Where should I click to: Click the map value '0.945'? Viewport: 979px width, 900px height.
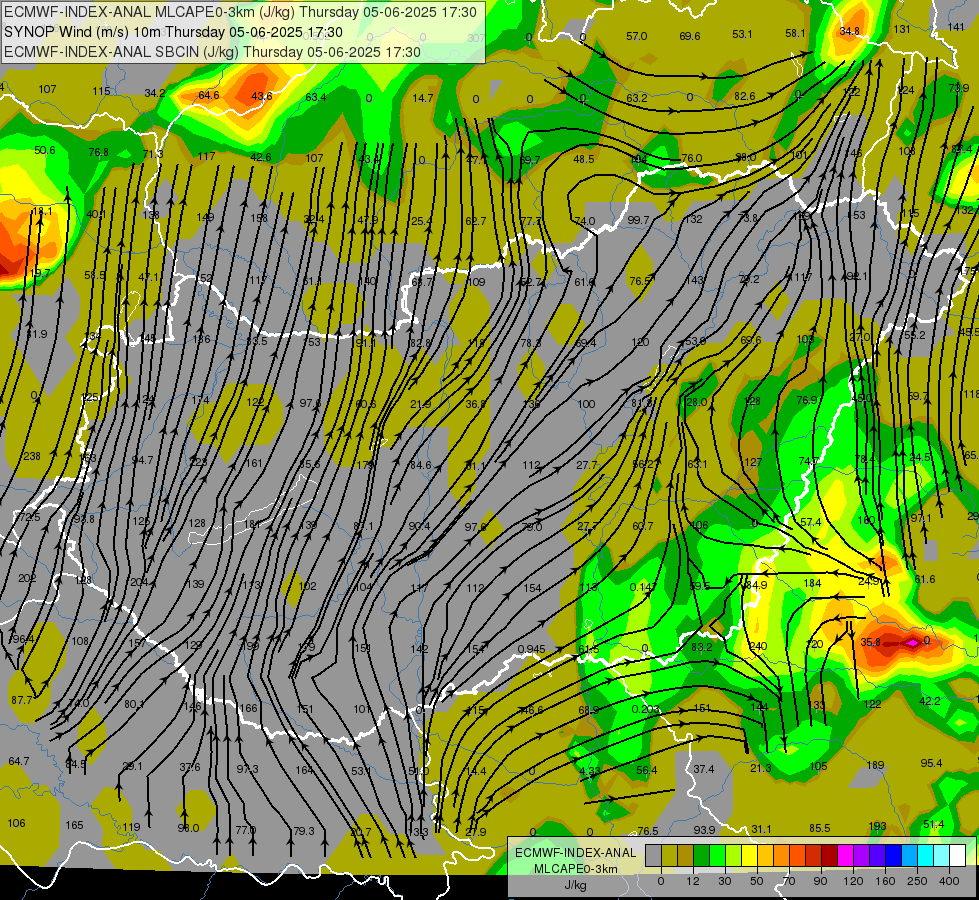click(x=531, y=649)
